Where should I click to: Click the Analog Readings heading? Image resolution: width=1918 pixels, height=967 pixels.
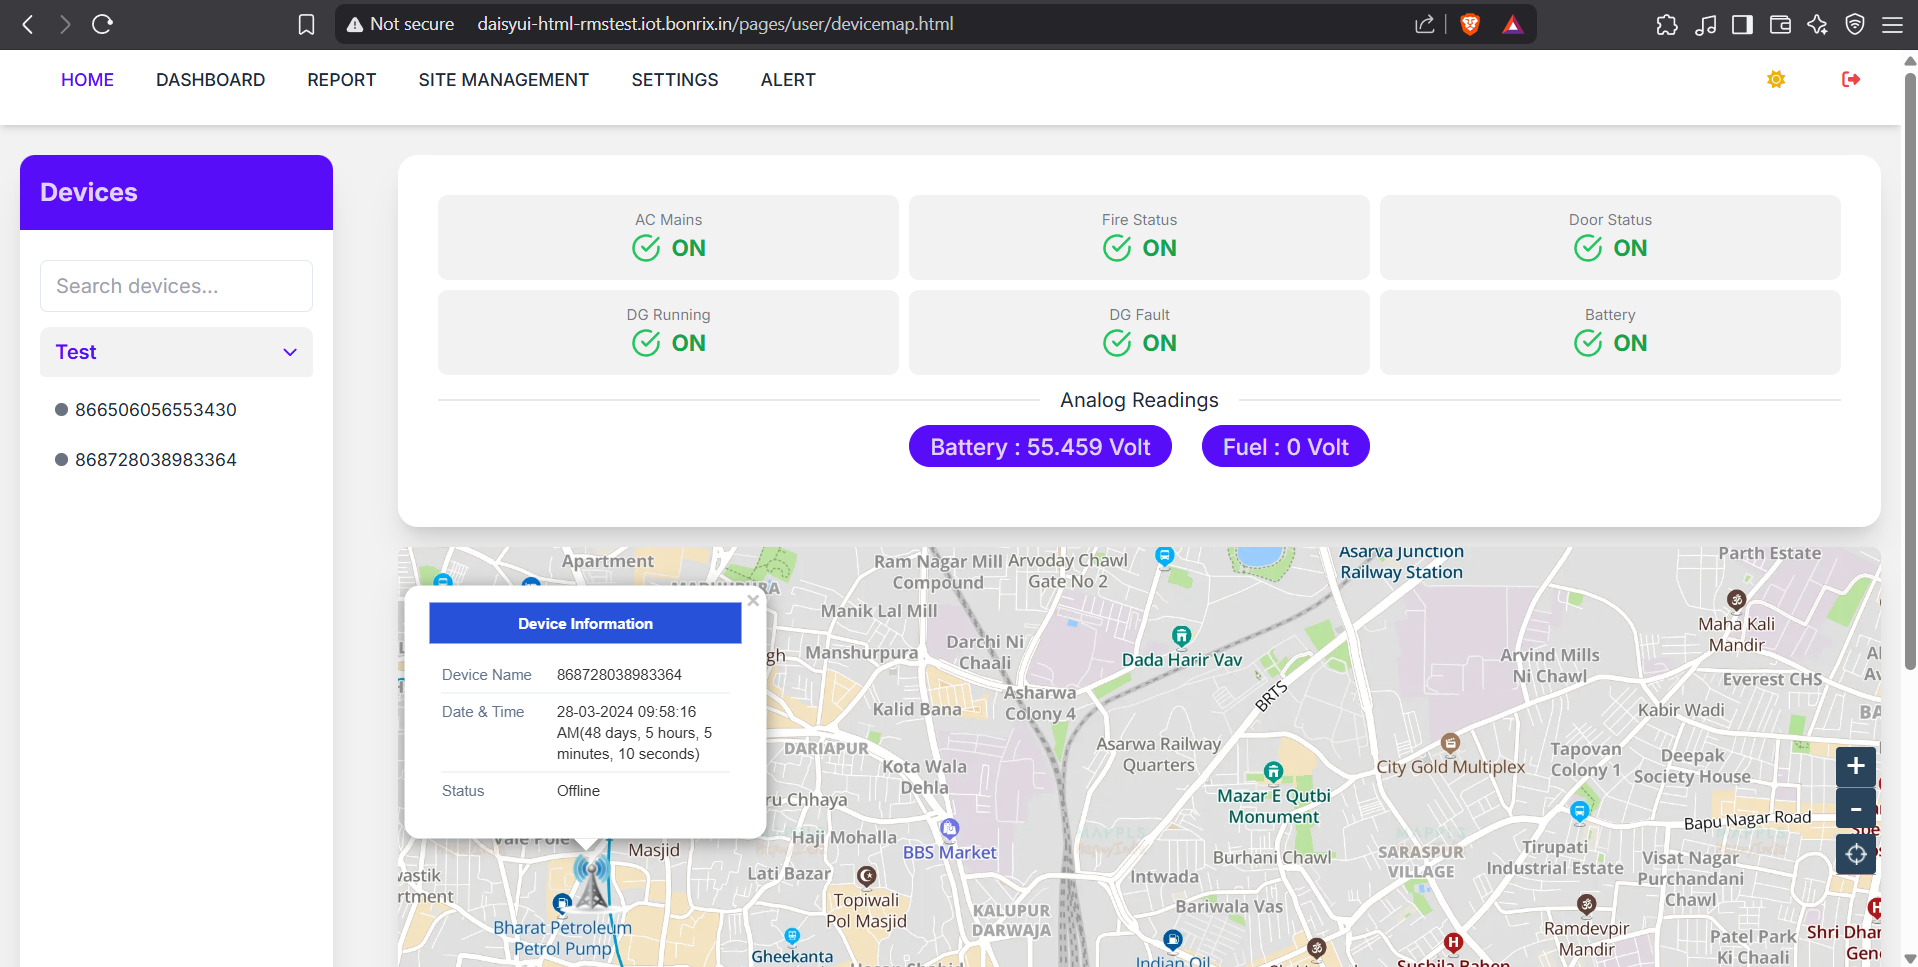click(1139, 400)
